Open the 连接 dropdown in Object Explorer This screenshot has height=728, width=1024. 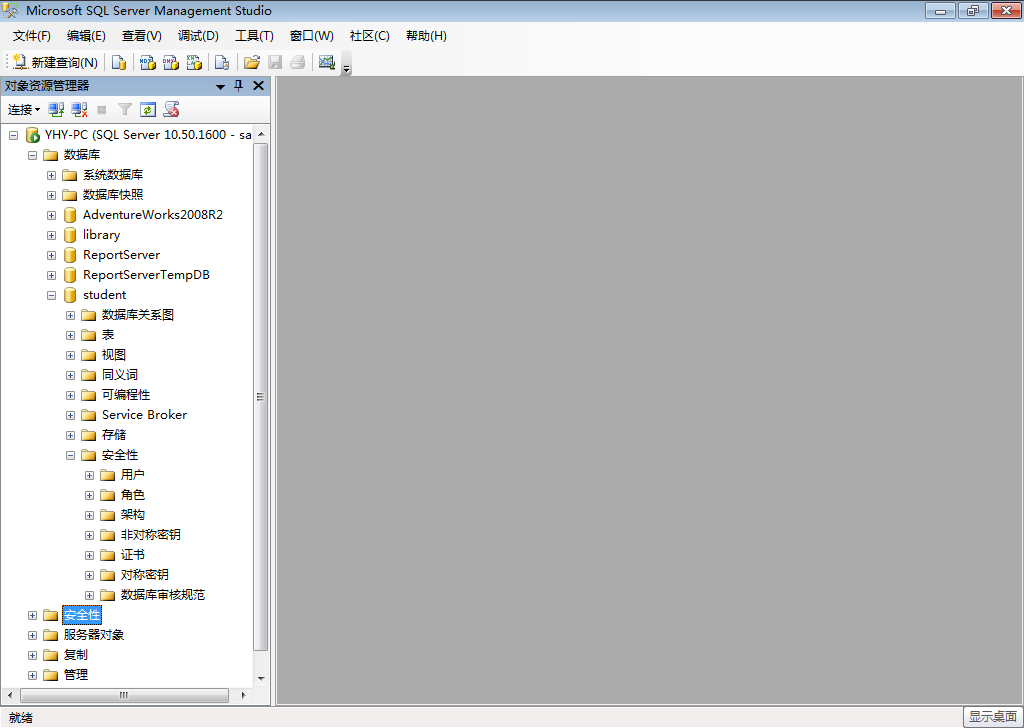tap(24, 110)
